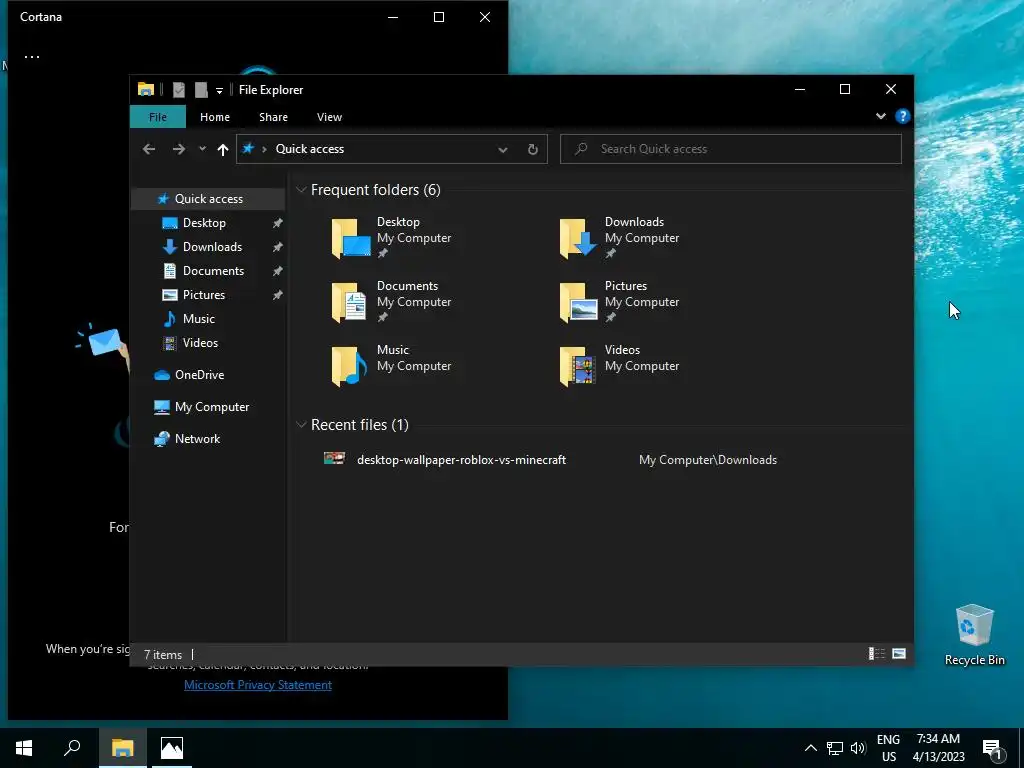The height and width of the screenshot is (768, 1024).
Task: Click the Photos app taskbar button
Action: click(x=172, y=748)
